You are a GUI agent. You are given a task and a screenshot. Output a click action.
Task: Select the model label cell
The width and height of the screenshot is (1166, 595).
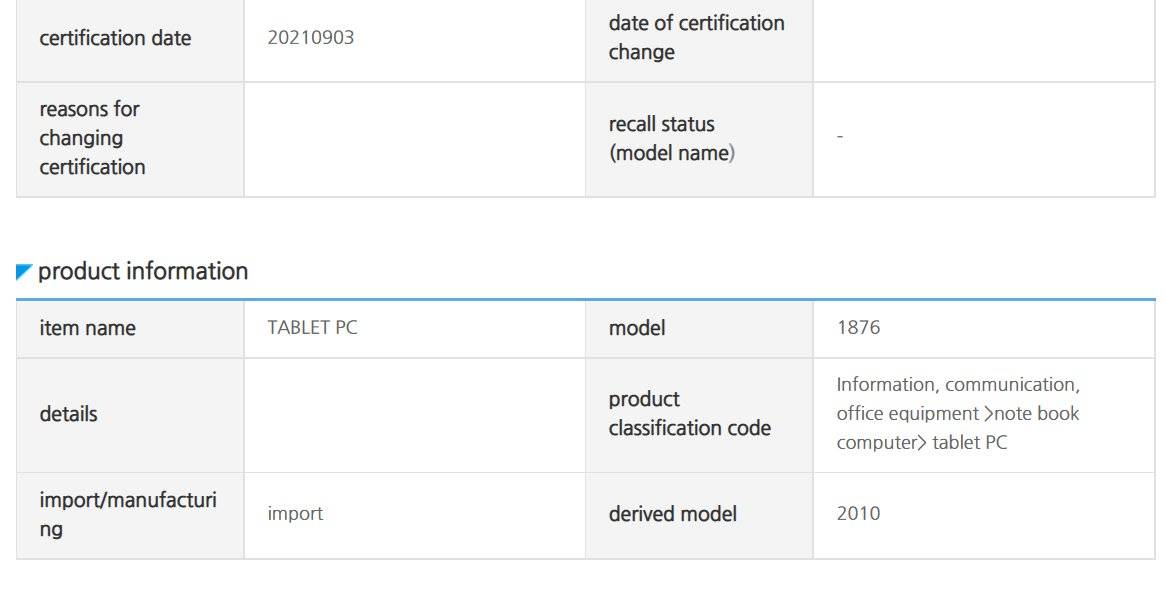point(699,329)
